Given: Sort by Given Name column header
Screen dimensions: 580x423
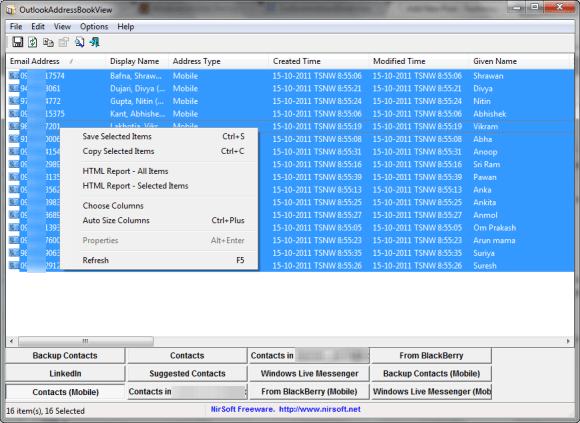Looking at the screenshot, I should click(519, 61).
